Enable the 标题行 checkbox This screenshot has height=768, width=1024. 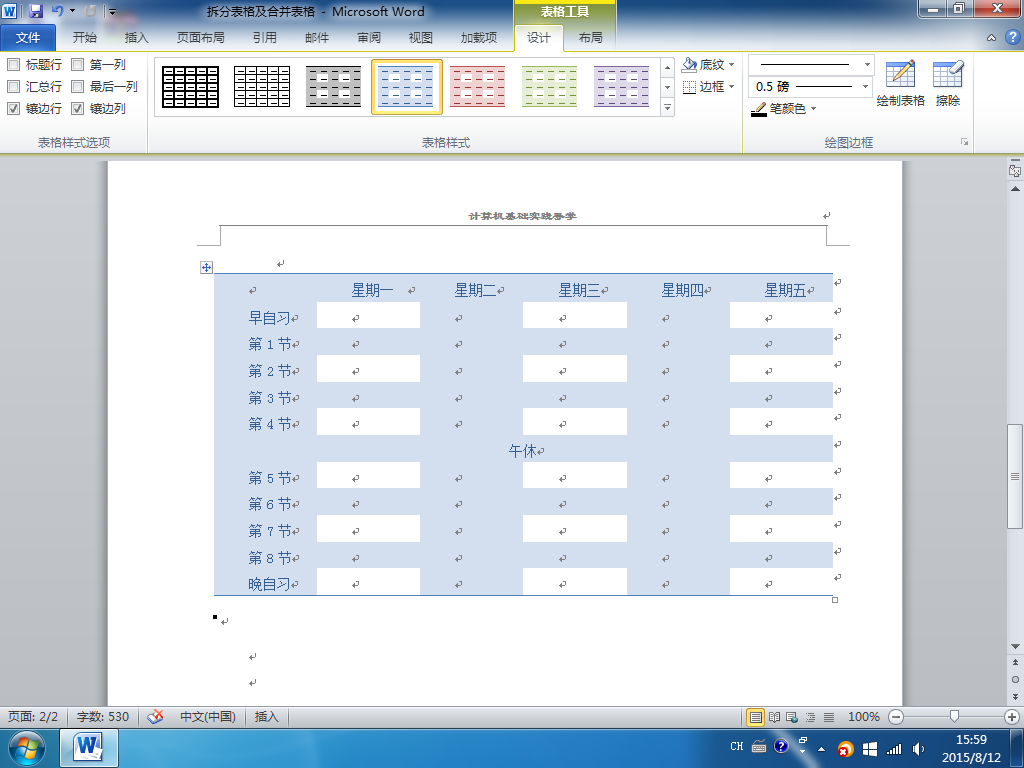[14, 65]
